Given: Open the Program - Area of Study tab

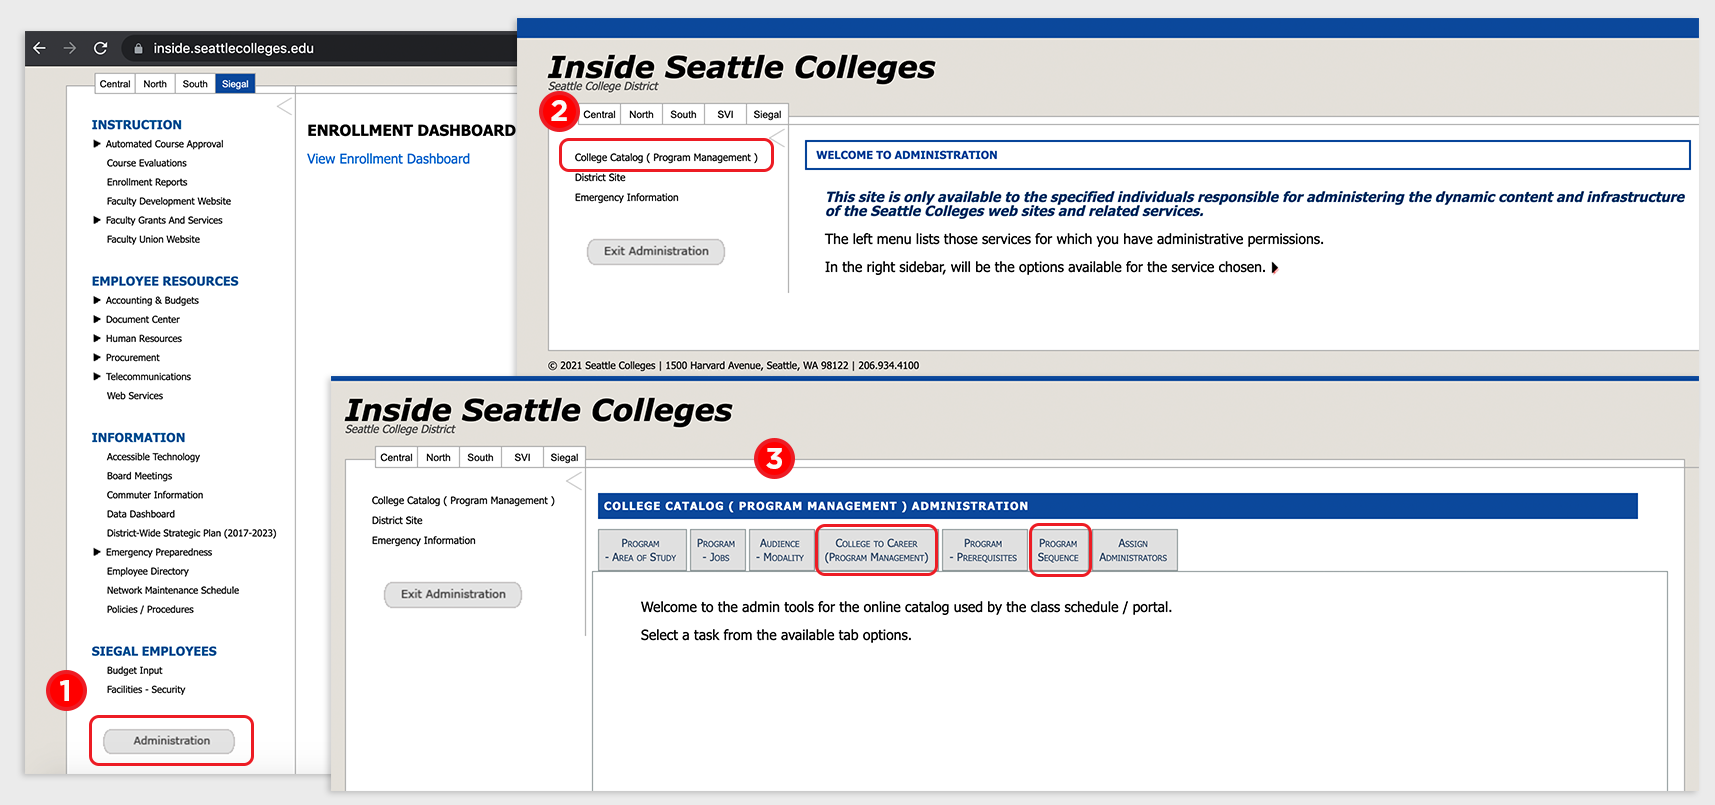Looking at the screenshot, I should pos(642,550).
